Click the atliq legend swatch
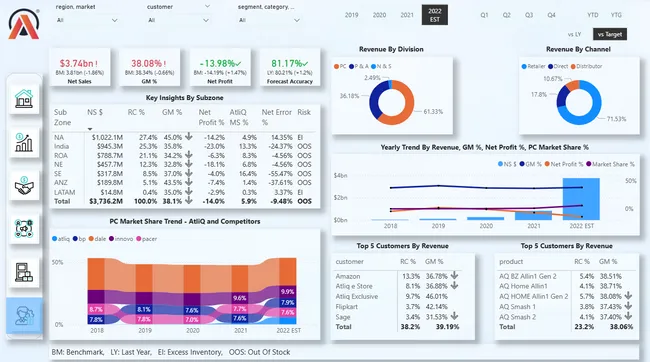The width and height of the screenshot is (650, 362). pos(55,239)
